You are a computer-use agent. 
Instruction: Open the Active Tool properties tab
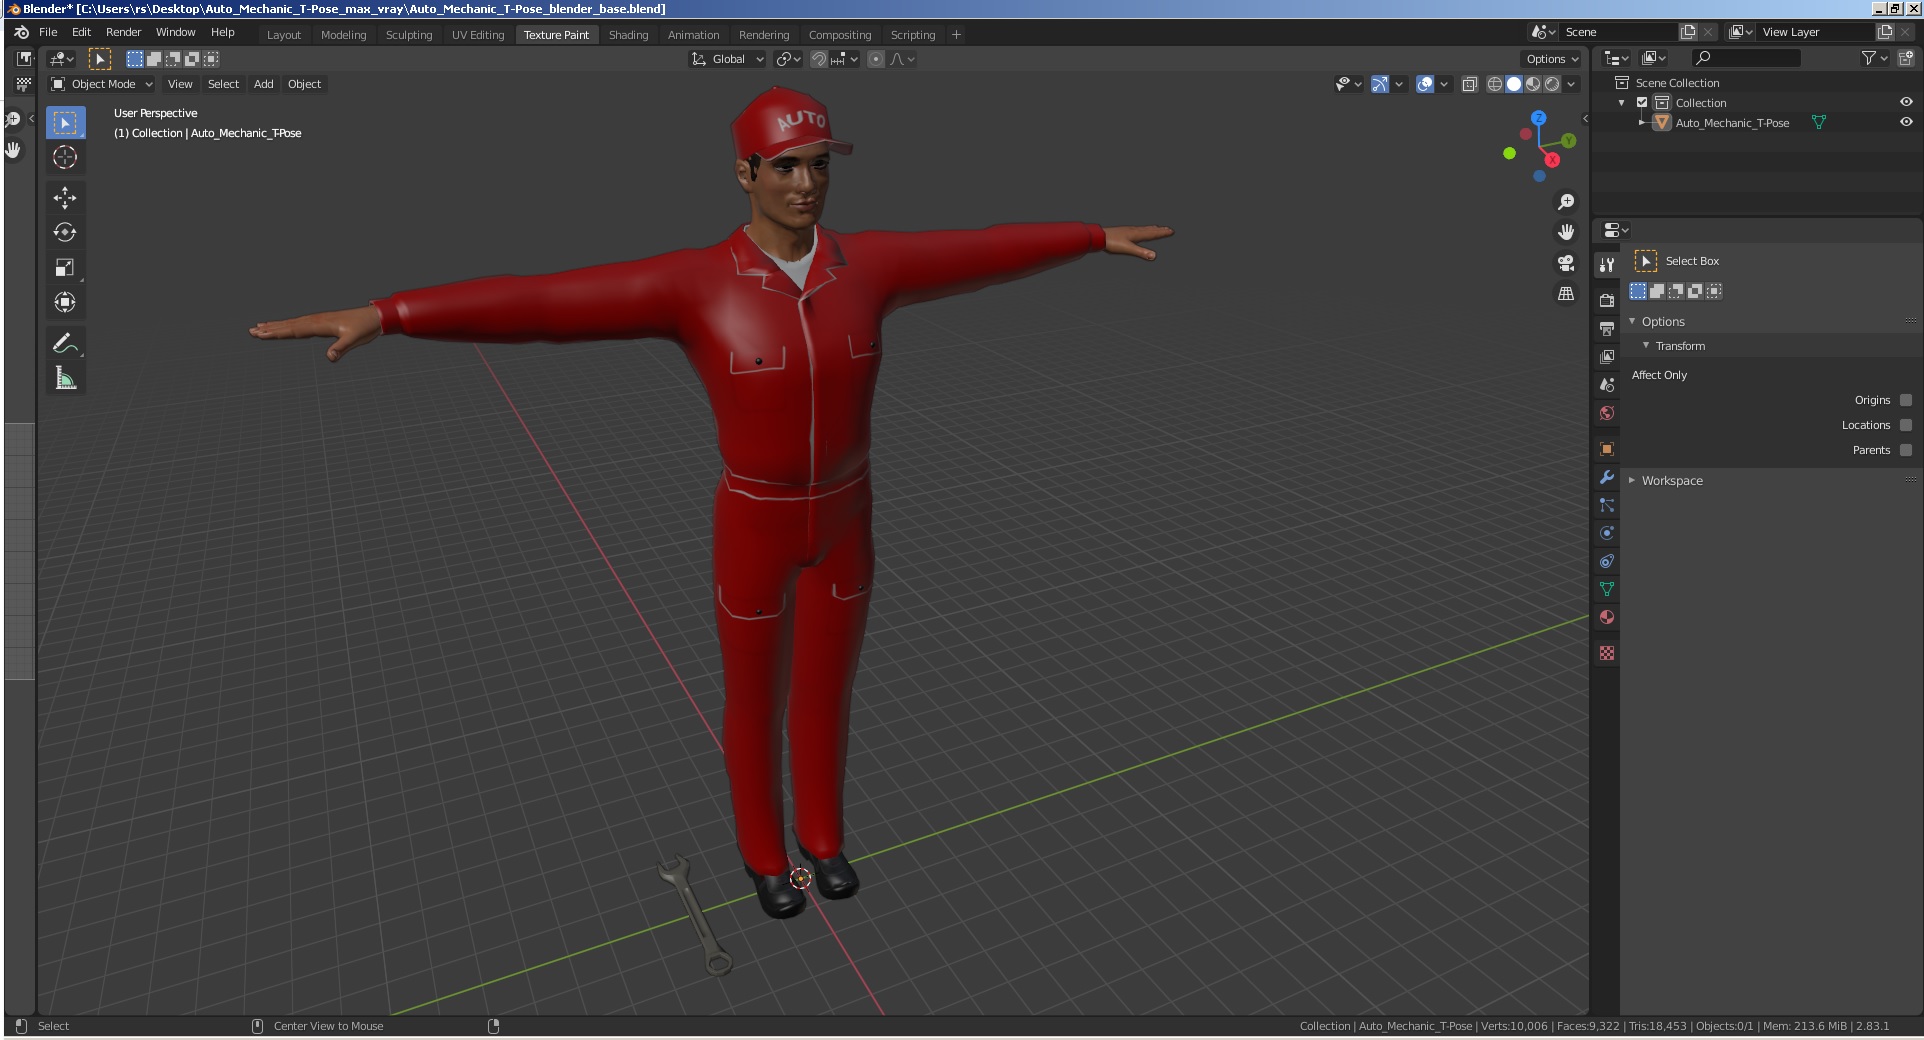click(1607, 264)
